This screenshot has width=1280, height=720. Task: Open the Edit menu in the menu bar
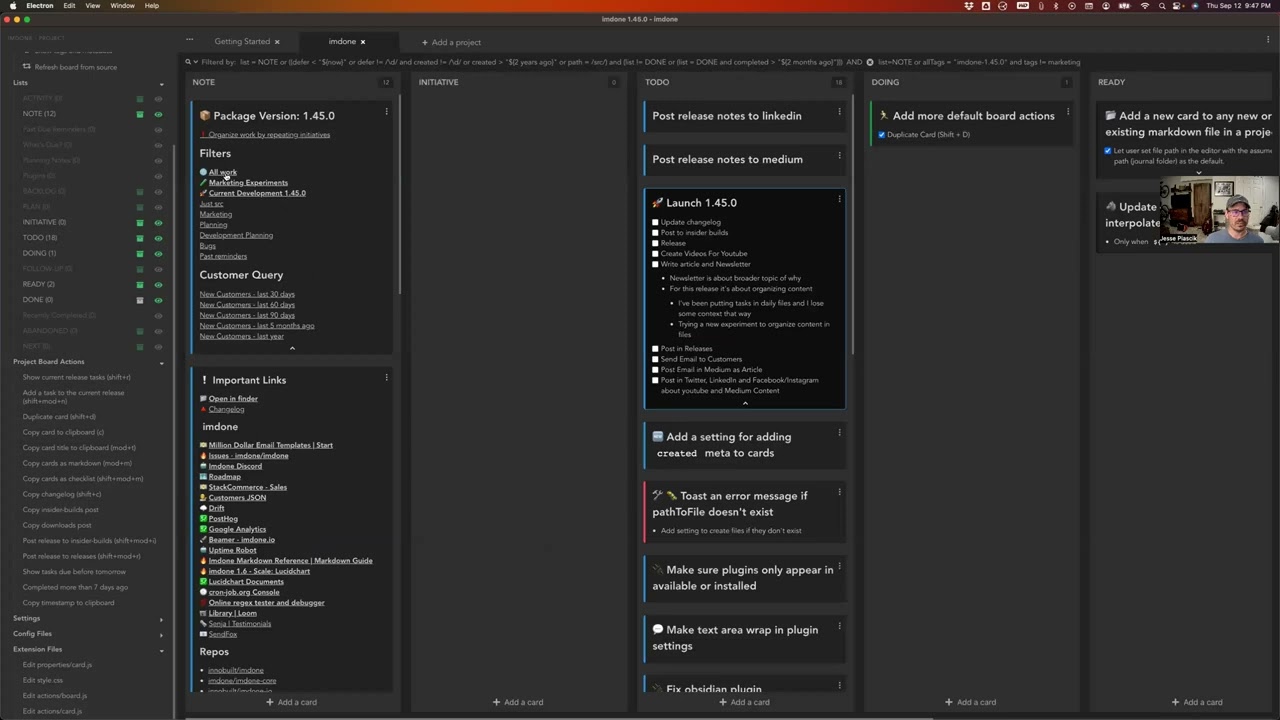click(x=69, y=6)
